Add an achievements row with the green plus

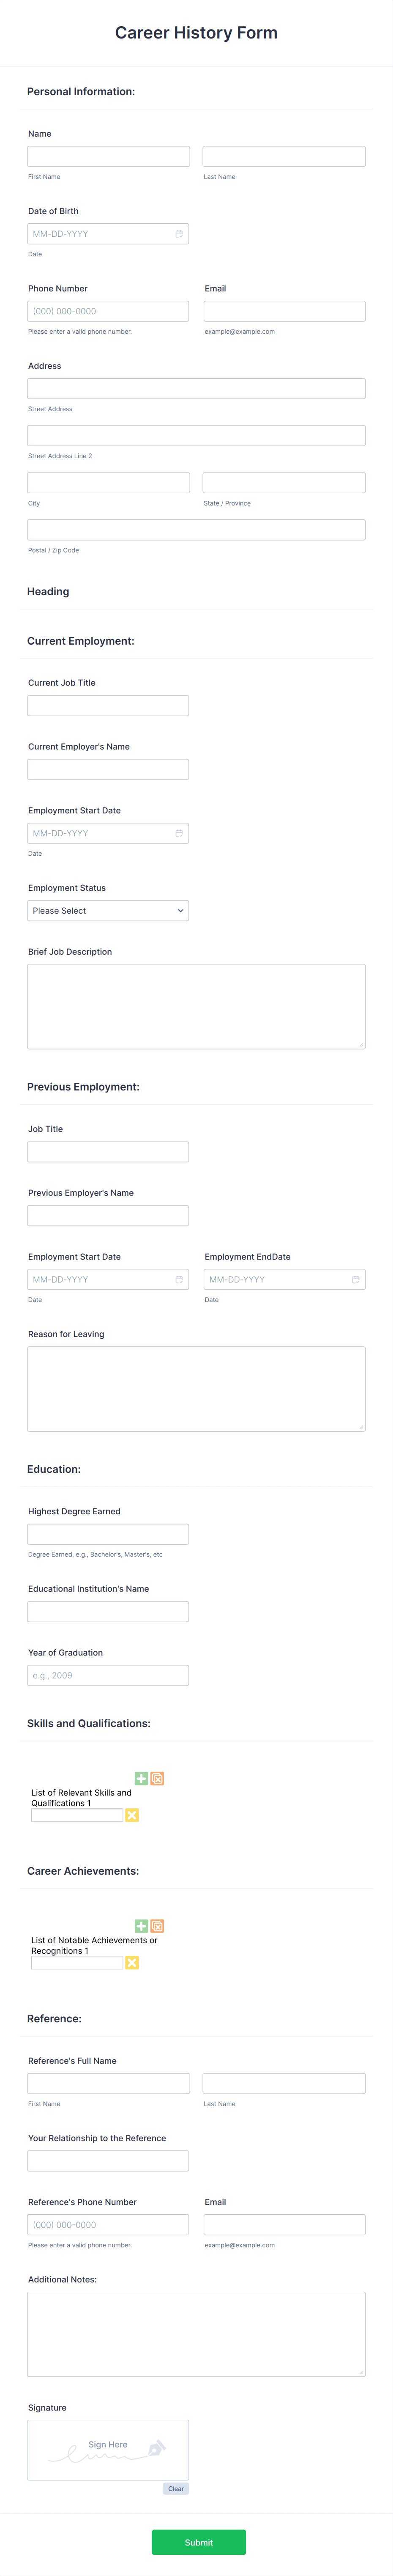(141, 1926)
